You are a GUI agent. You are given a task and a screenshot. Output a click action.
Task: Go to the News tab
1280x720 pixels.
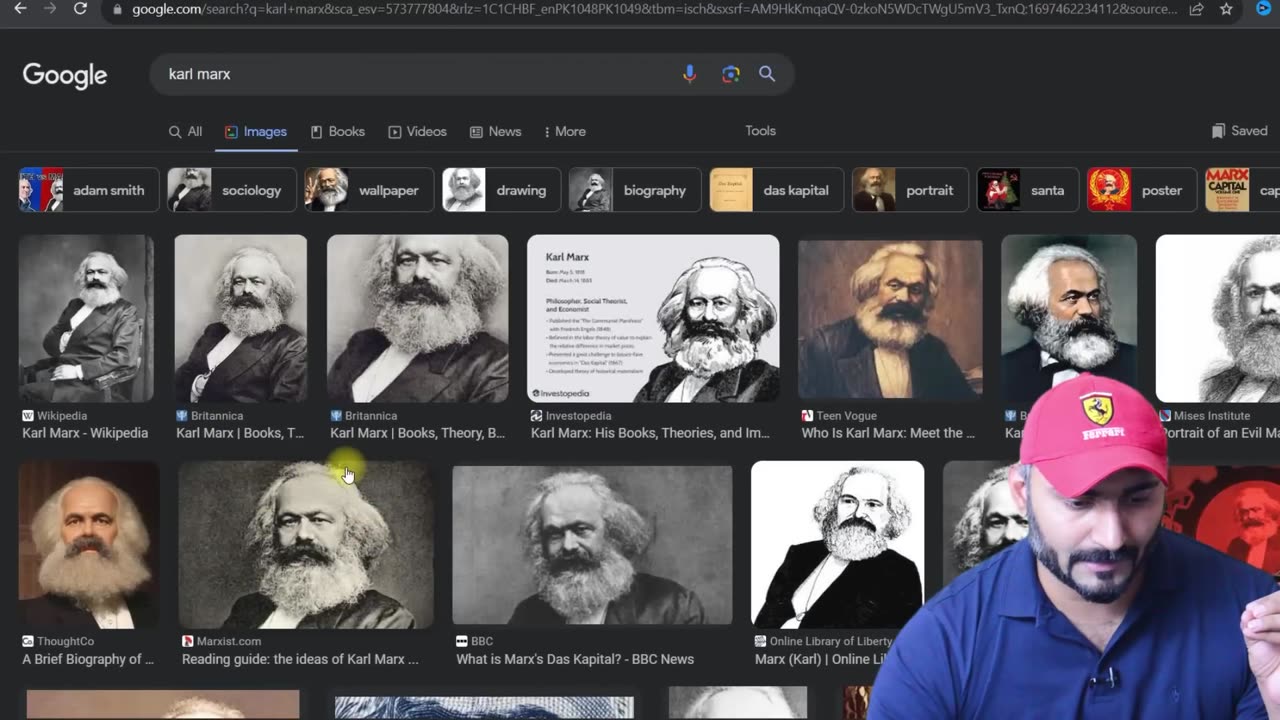tap(495, 132)
